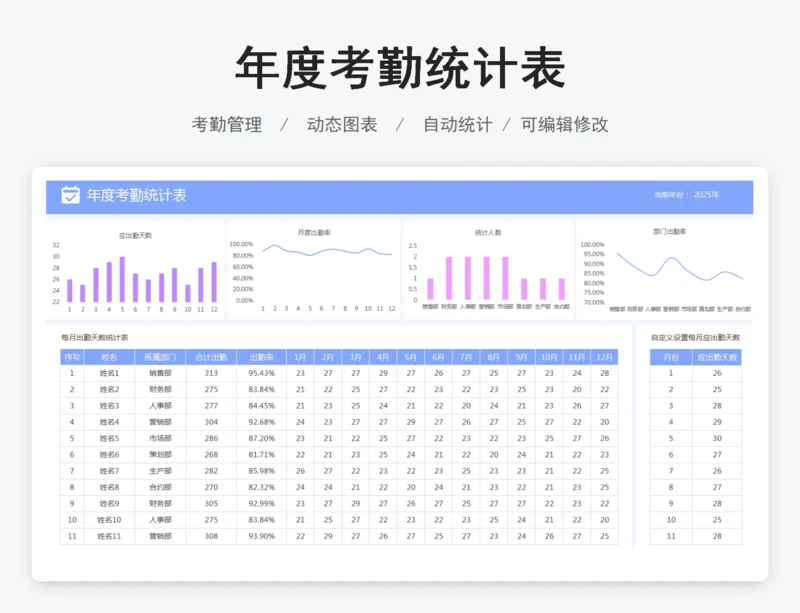Click the 姓名11 name cell
Viewport: 800px width, 613px height.
tap(109, 537)
